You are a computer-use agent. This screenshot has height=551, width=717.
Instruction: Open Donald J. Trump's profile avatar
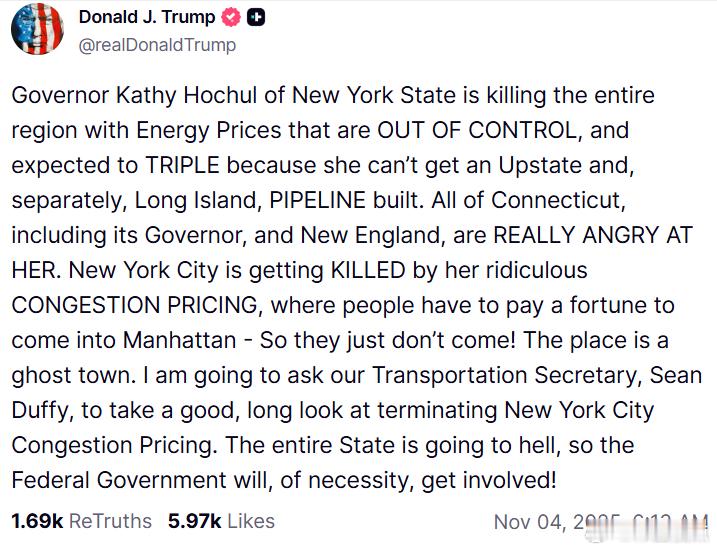[x=37, y=28]
